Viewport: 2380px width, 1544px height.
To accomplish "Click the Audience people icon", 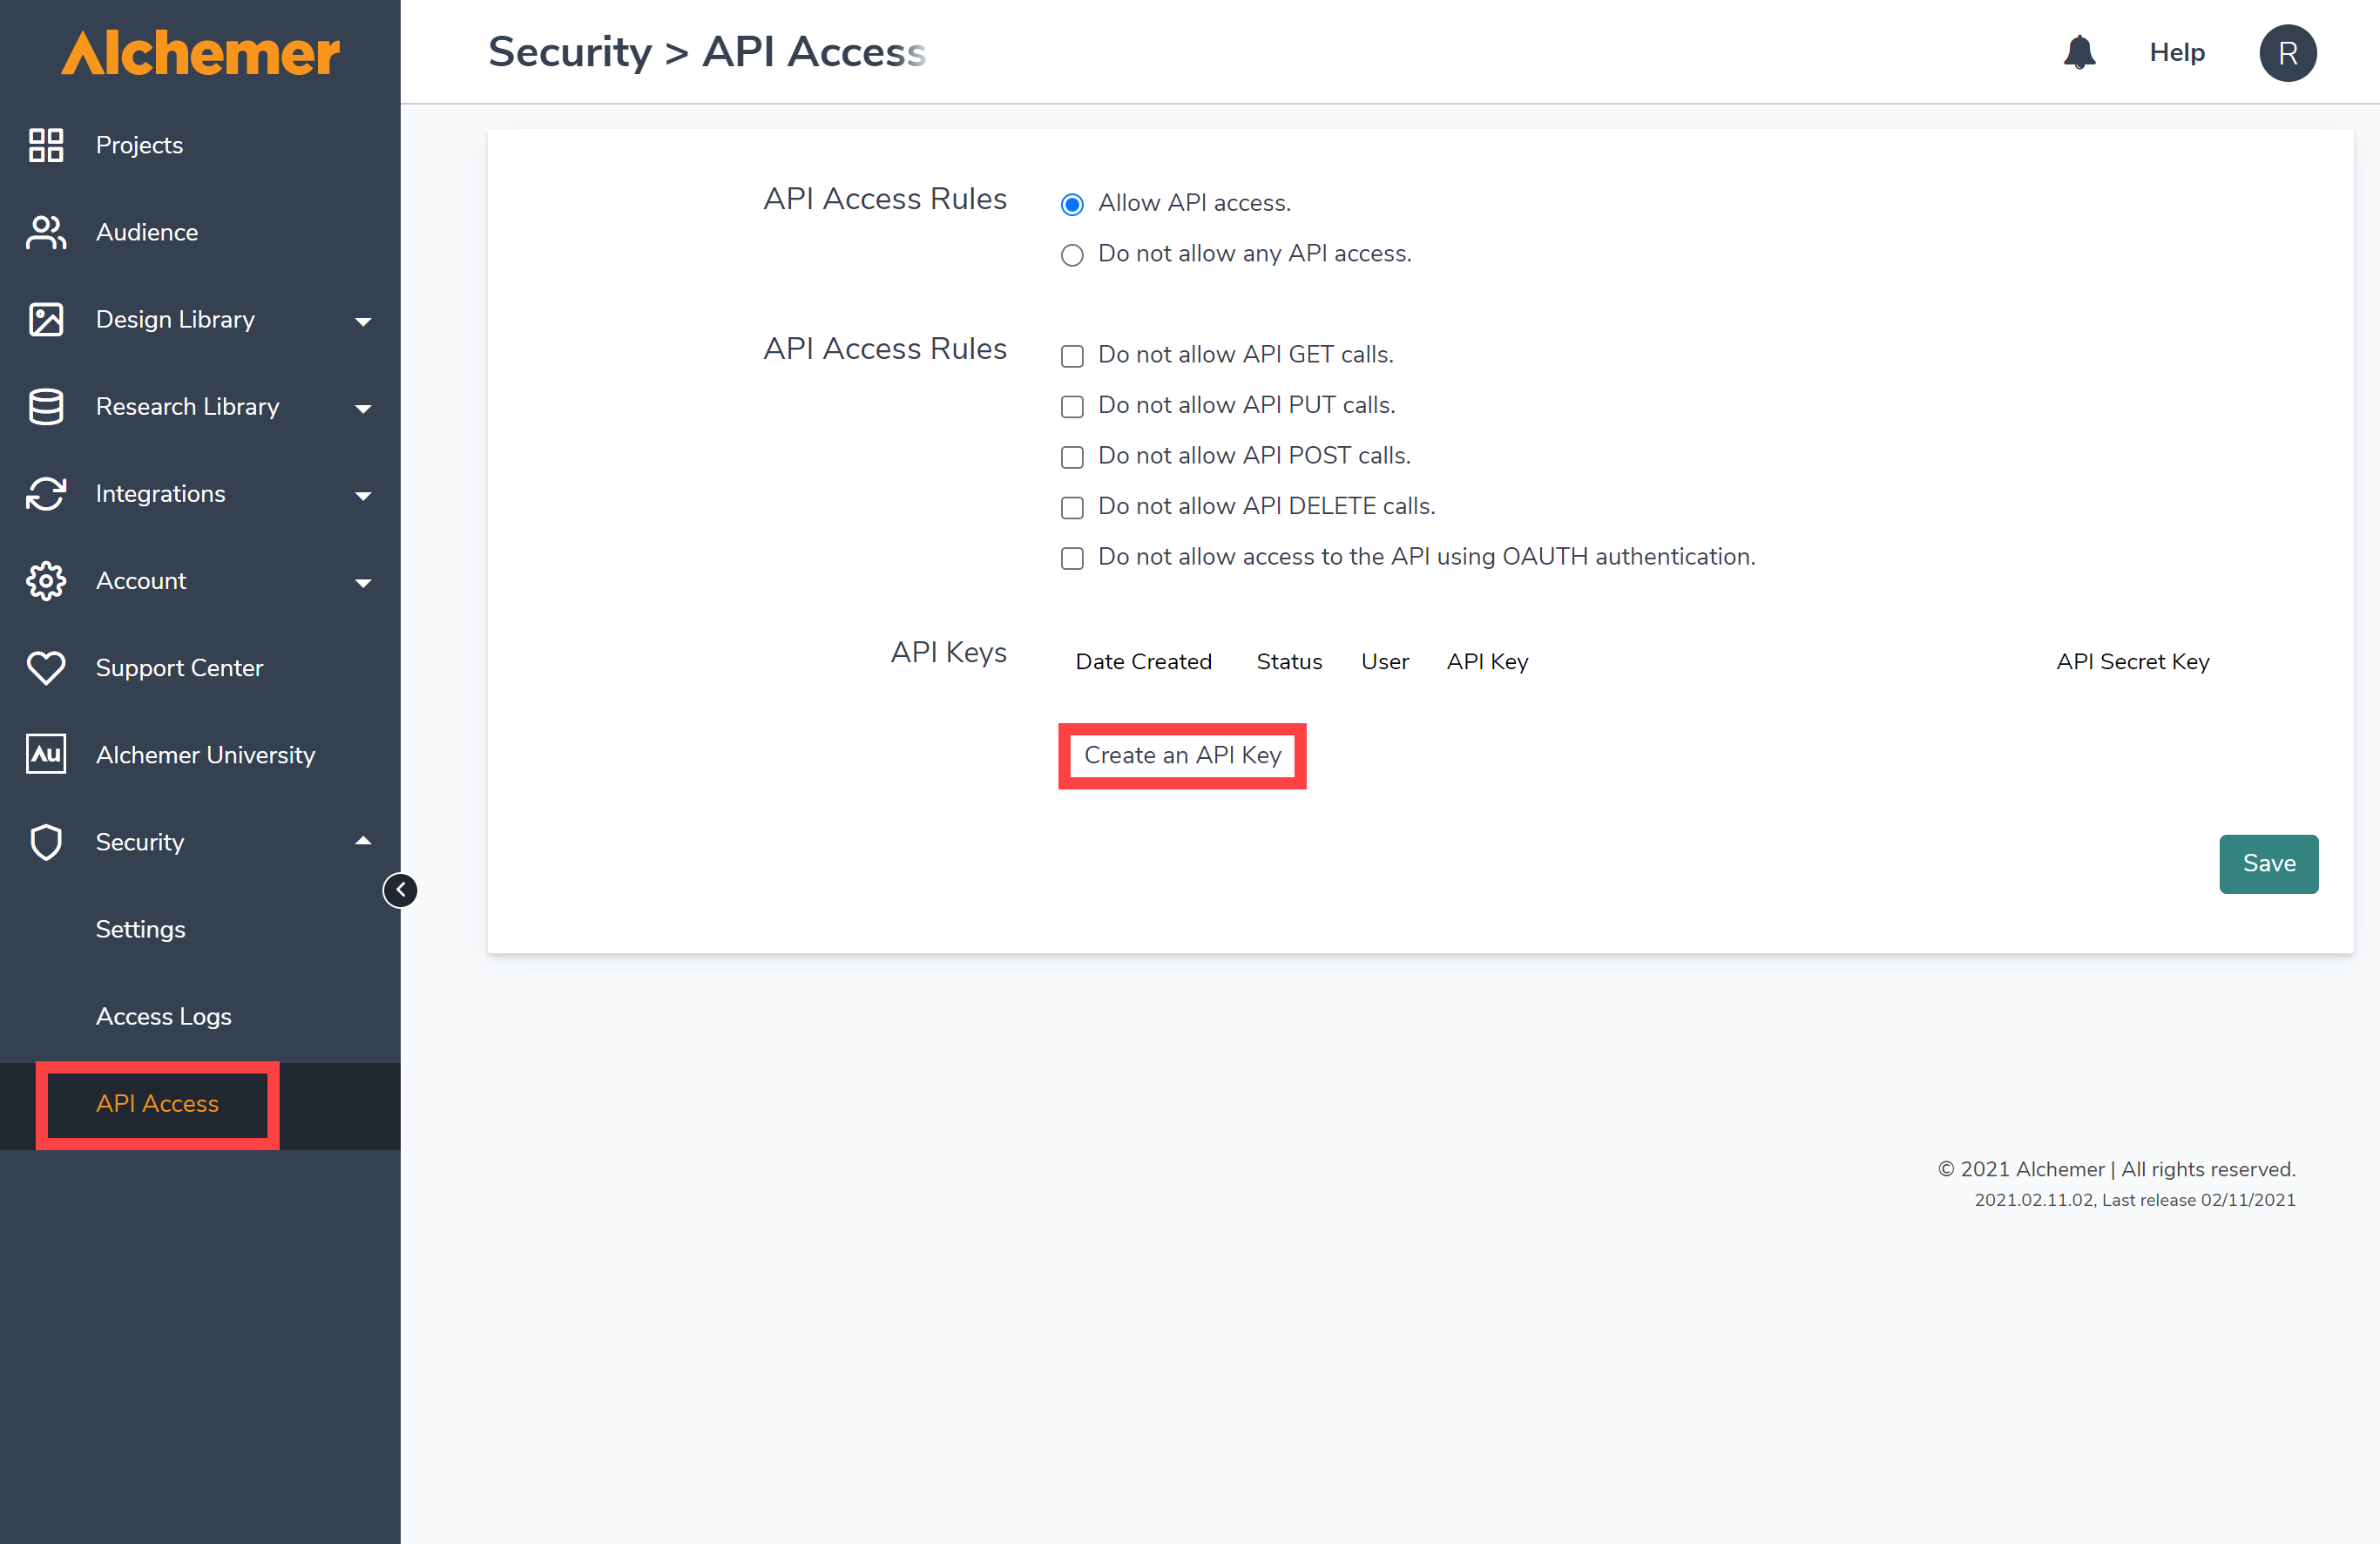I will pos(46,232).
